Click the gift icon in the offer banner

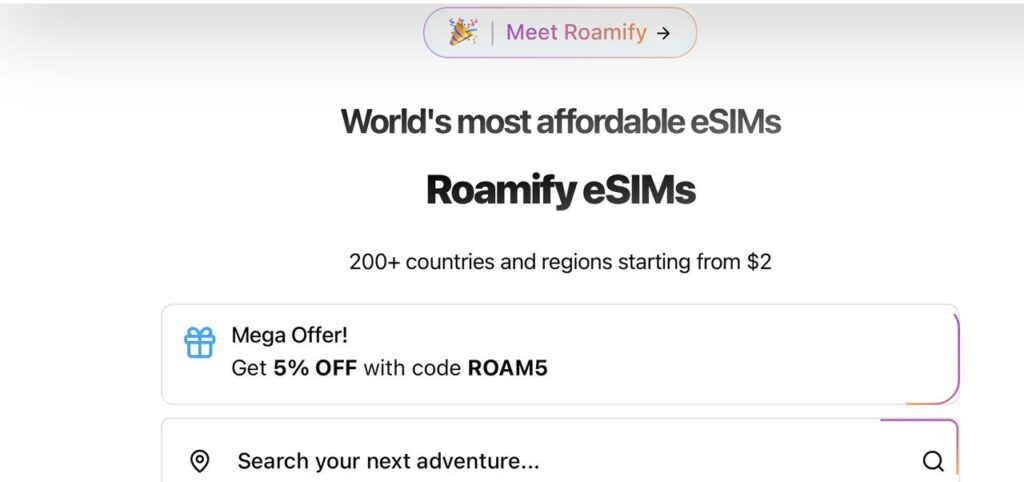coord(200,343)
